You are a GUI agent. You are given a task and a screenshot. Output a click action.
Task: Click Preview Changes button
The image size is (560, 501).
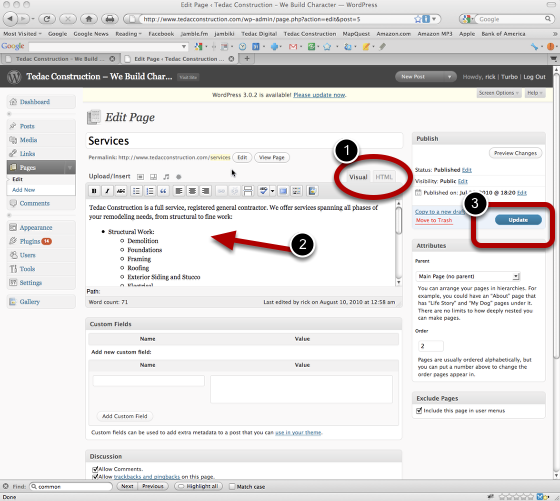(x=515, y=153)
